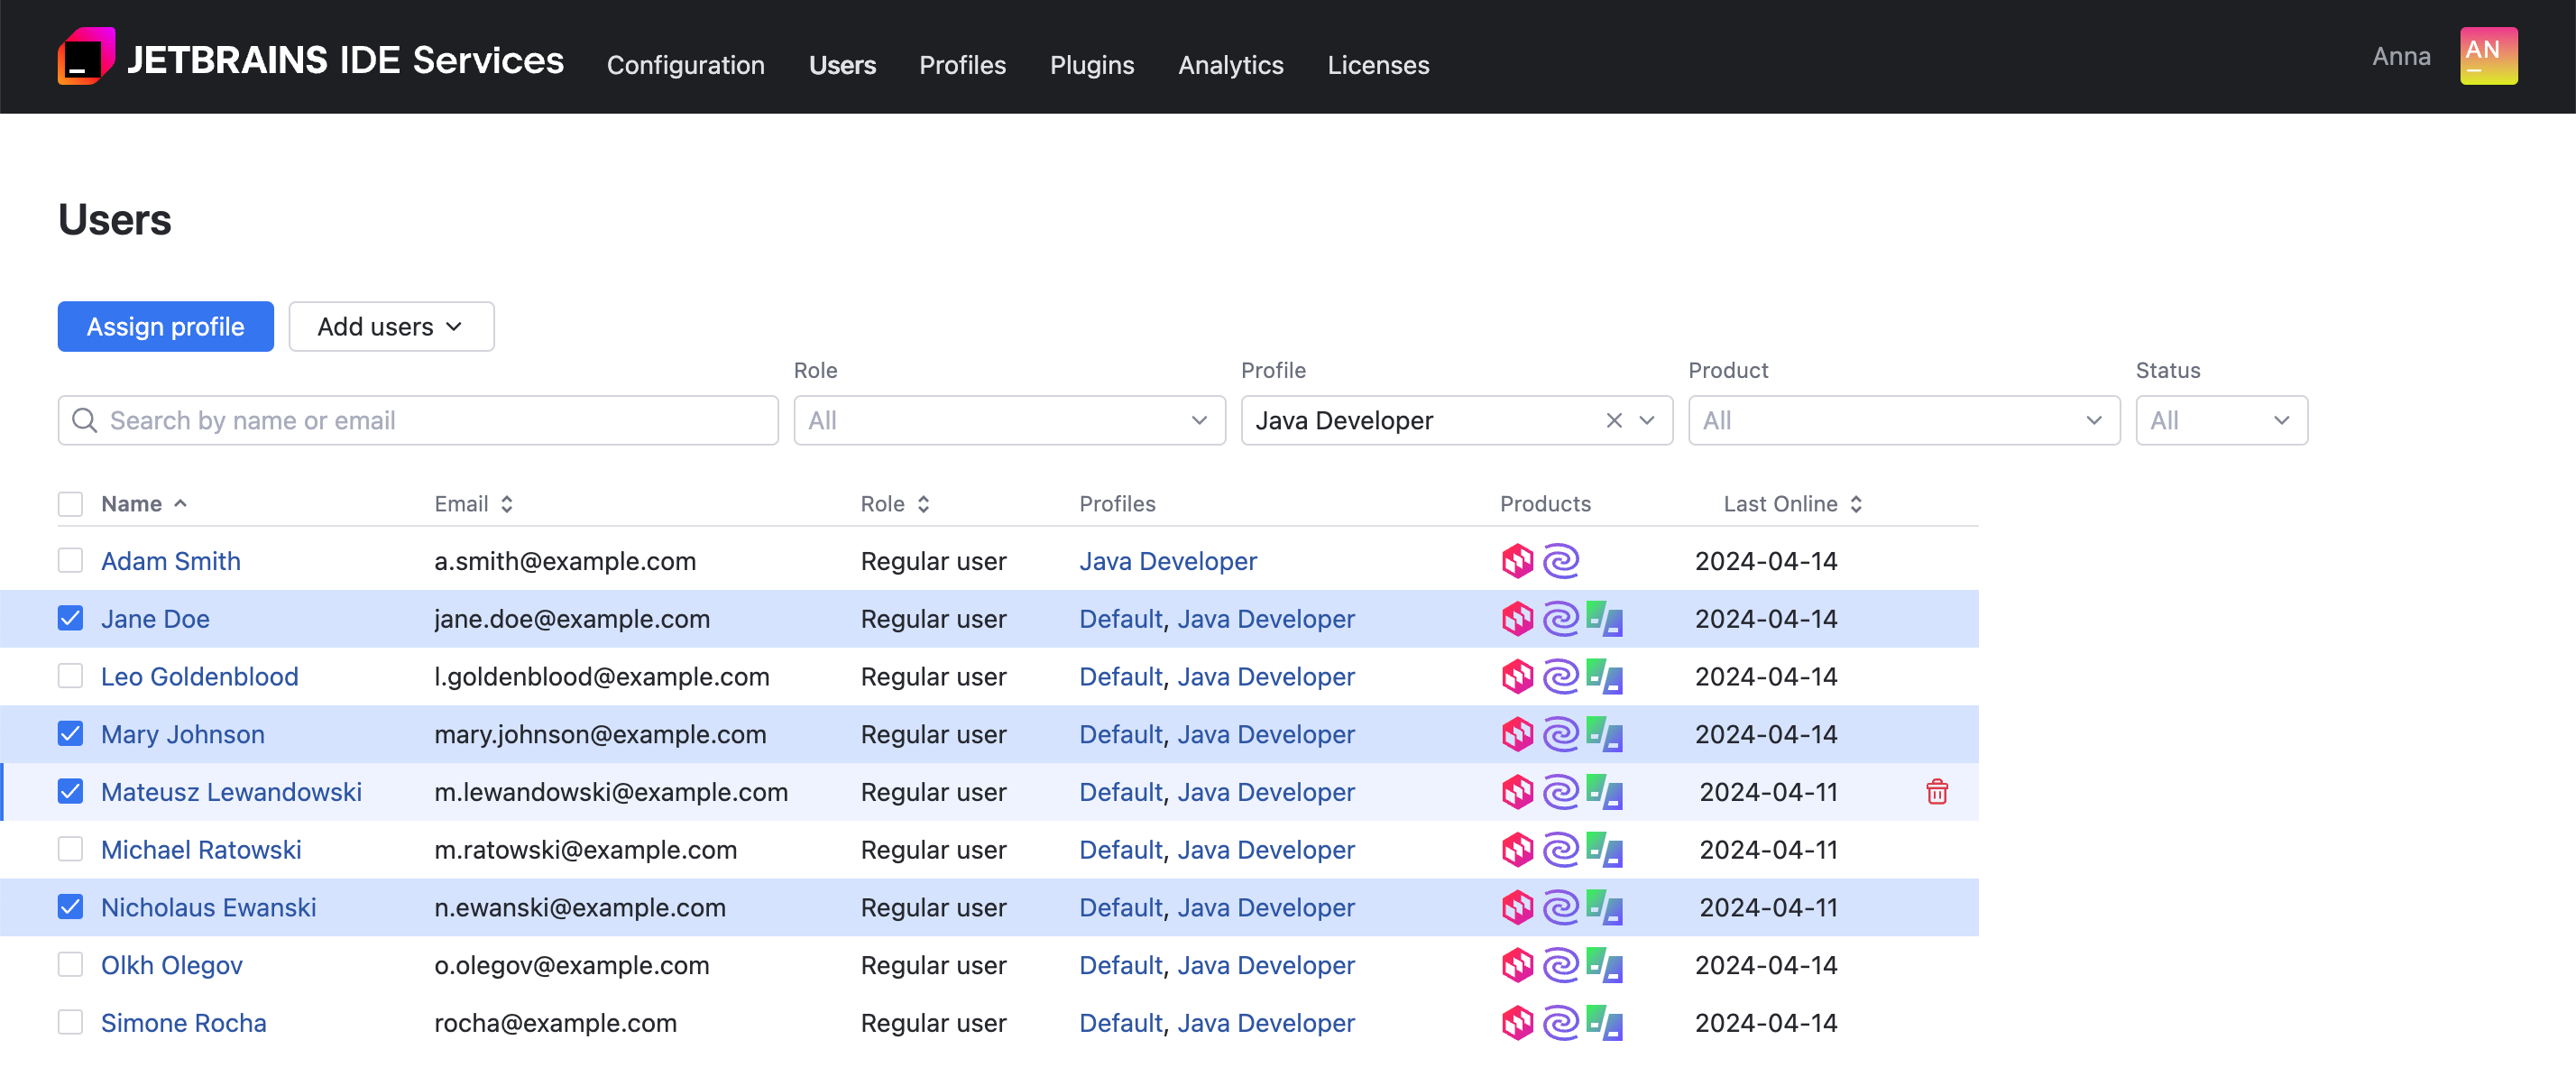The width and height of the screenshot is (2576, 1086).
Task: Click the JetBrains logo in the top-left corner
Action: pyautogui.click(x=86, y=56)
